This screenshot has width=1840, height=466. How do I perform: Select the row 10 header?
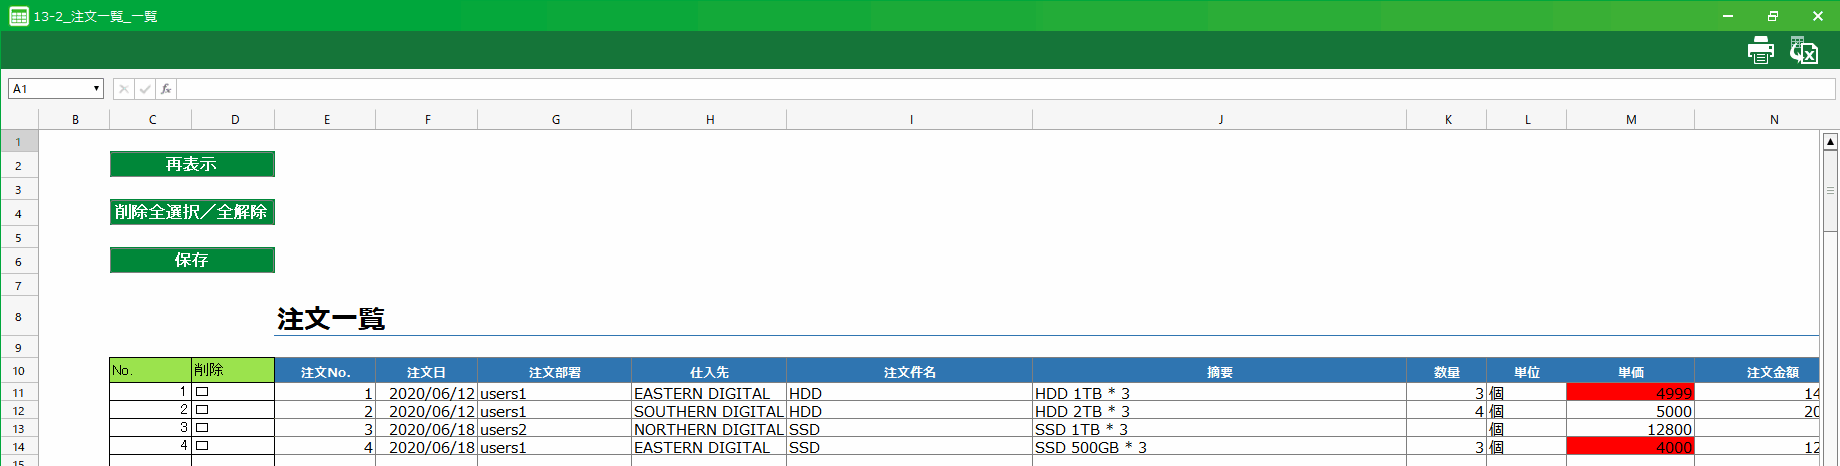pos(18,371)
